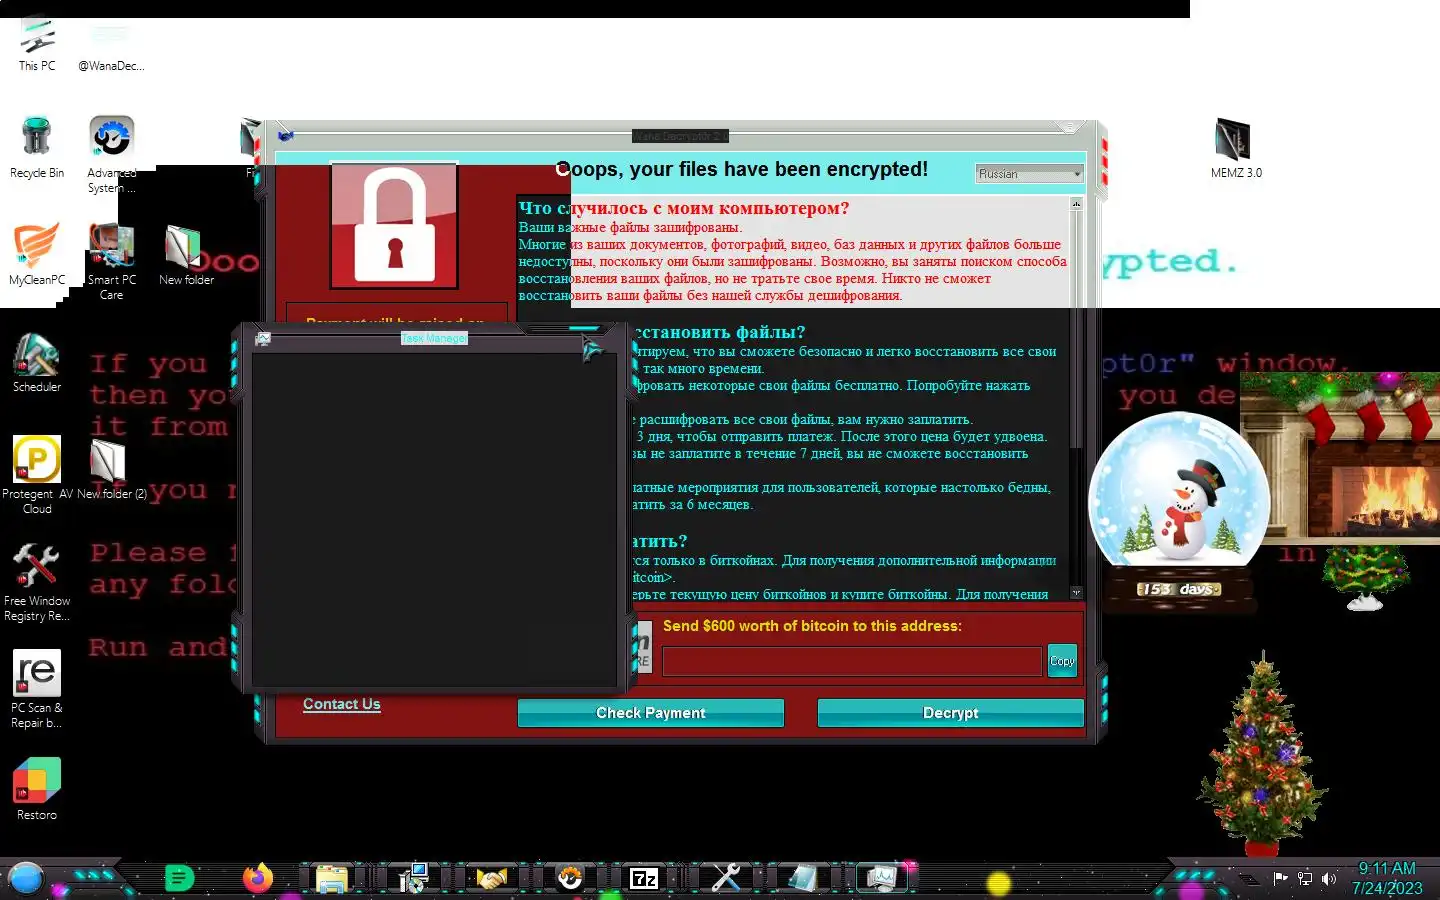This screenshot has width=1440, height=900.
Task: Open the green notes app on taskbar
Action: (x=179, y=878)
